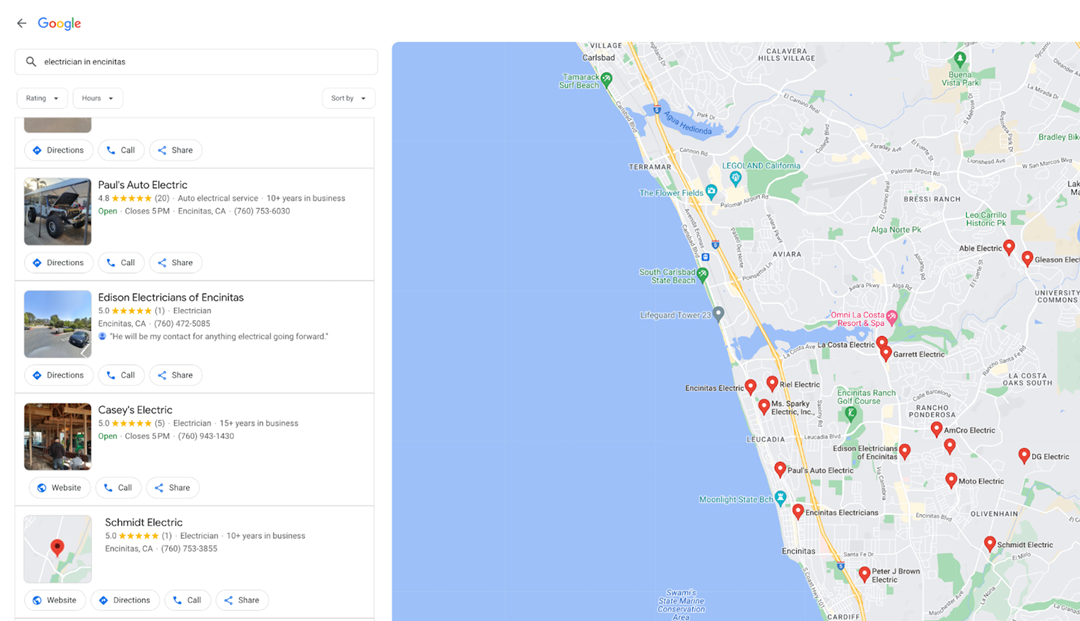
Task: Focus the electrician in encinitas search field
Action: [200, 62]
